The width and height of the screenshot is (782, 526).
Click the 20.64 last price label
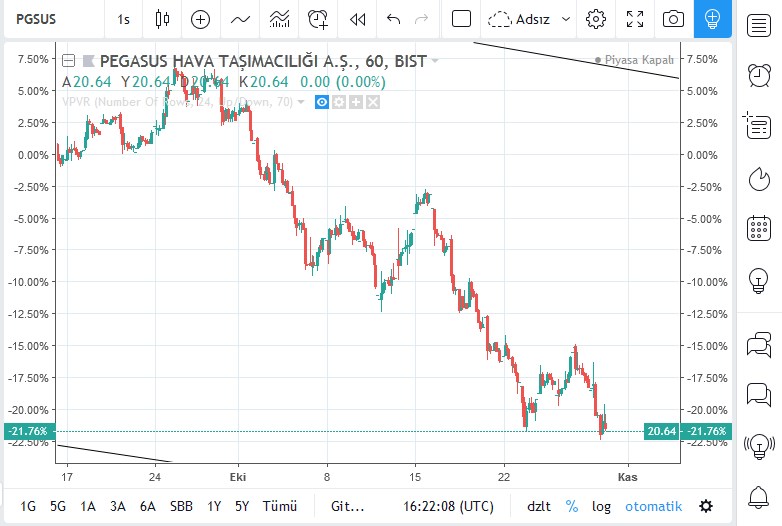coord(661,431)
